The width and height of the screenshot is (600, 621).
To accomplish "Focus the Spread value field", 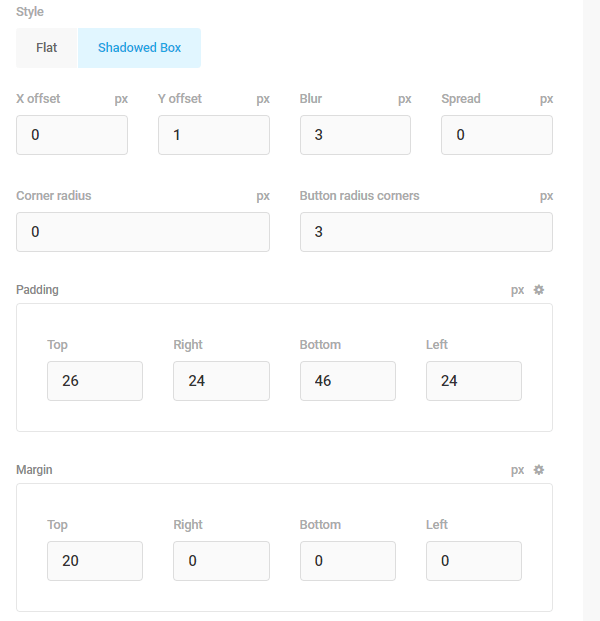I will click(x=496, y=135).
